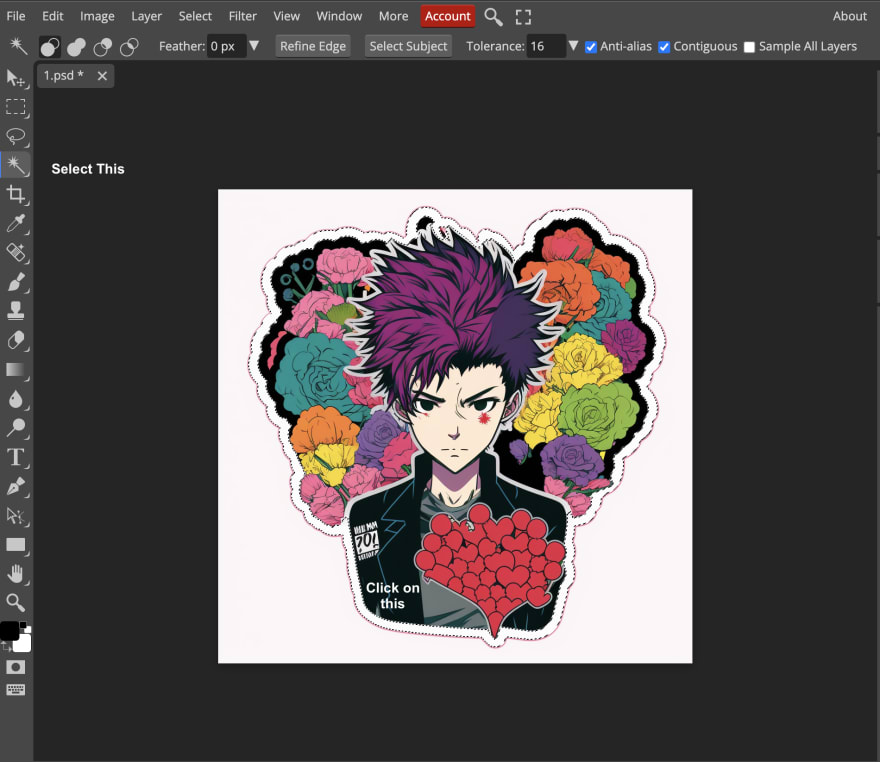Image resolution: width=880 pixels, height=762 pixels.
Task: Click the Select Subject button
Action: click(409, 46)
